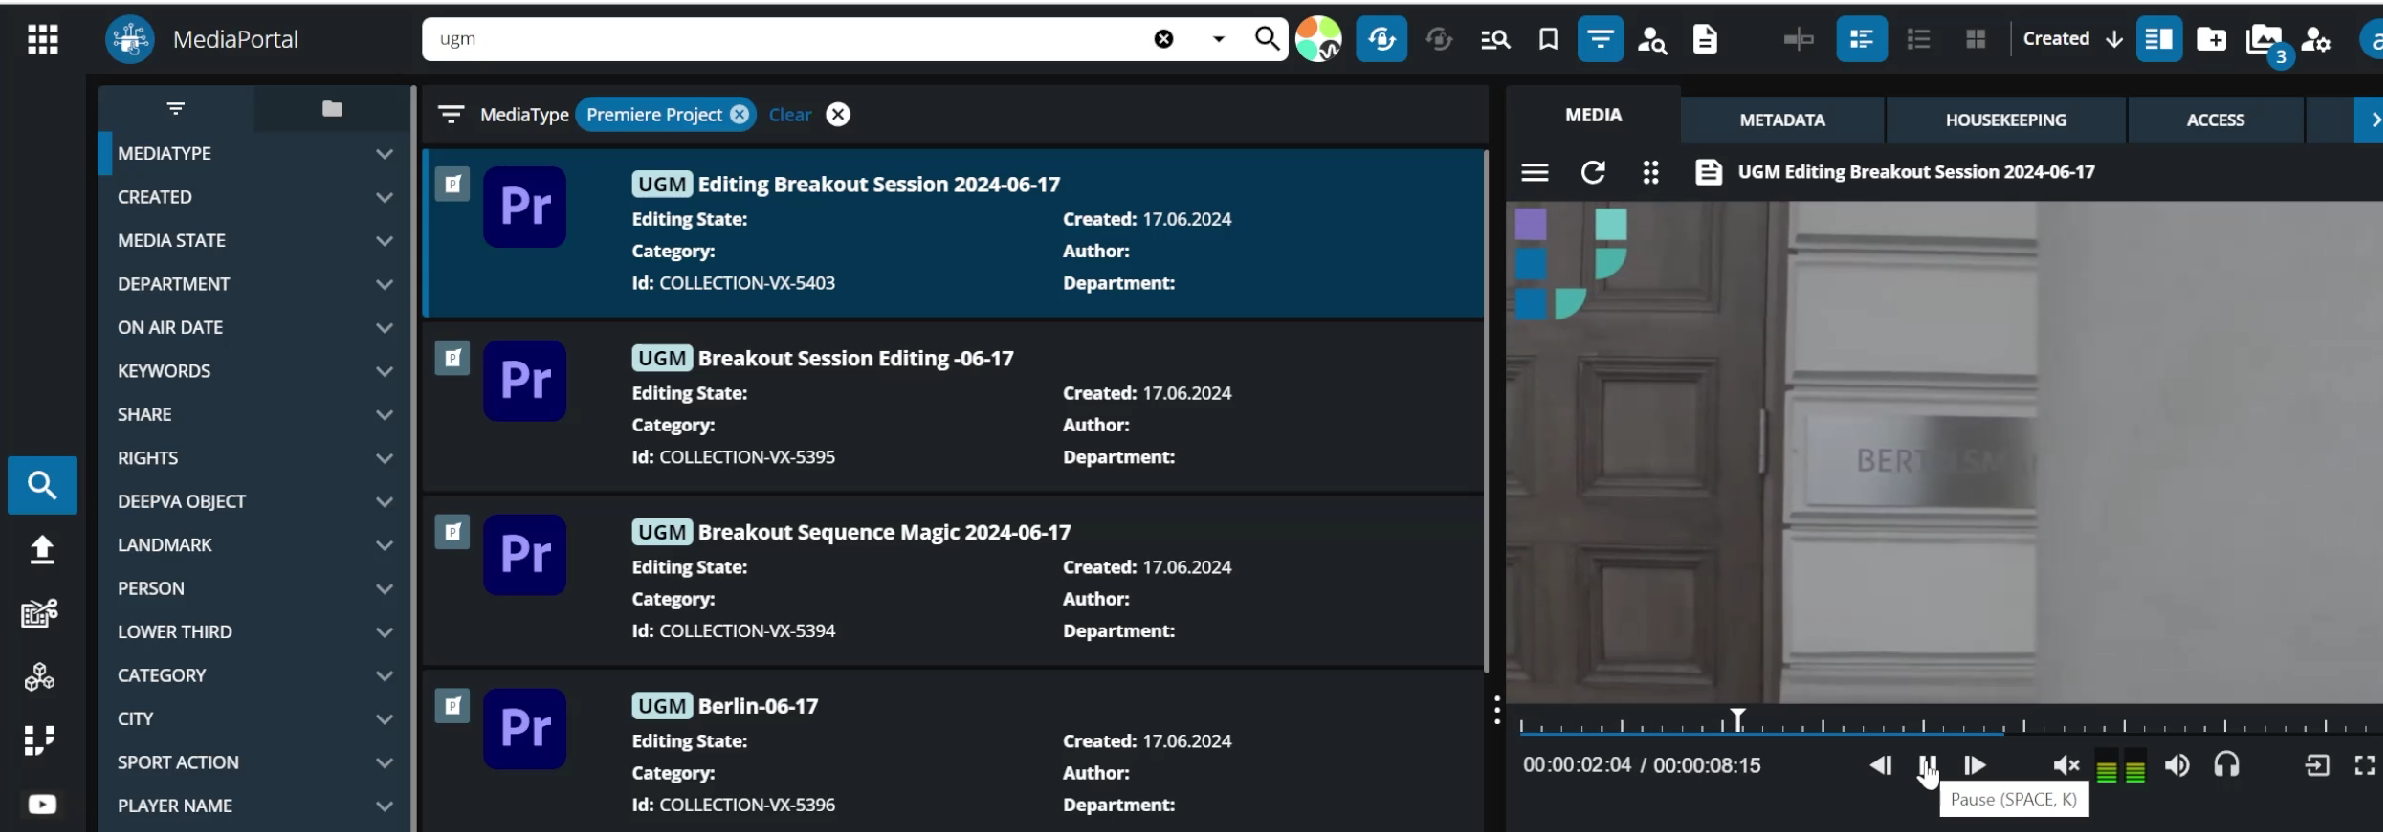Click the Clear filters link
This screenshot has width=2383, height=832.
pyautogui.click(x=789, y=115)
